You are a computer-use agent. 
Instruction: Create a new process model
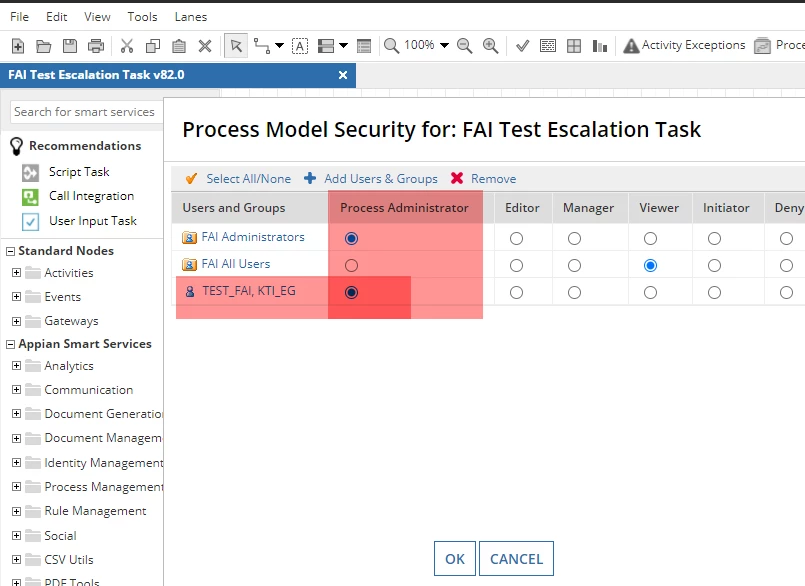click(18, 46)
